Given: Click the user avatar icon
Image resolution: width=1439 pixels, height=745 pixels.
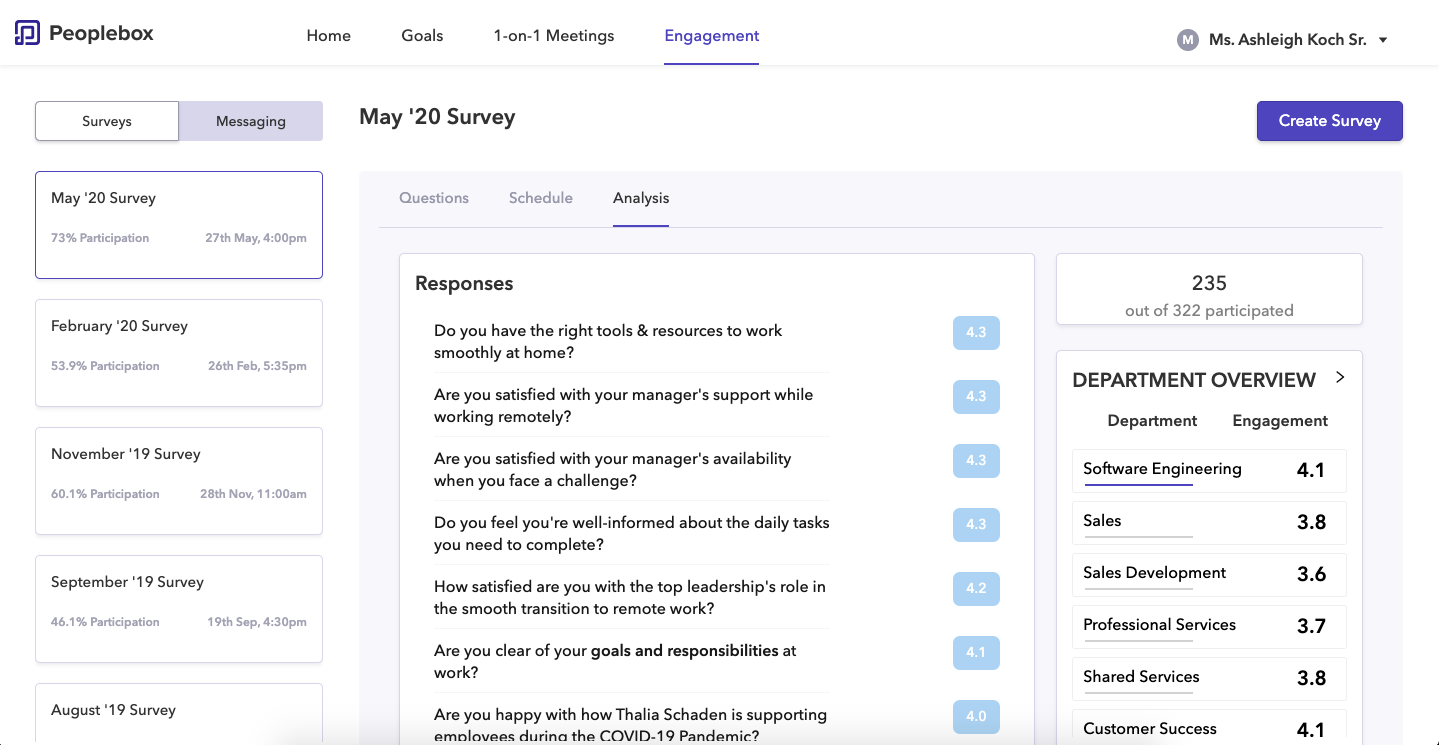Looking at the screenshot, I should pos(1187,40).
